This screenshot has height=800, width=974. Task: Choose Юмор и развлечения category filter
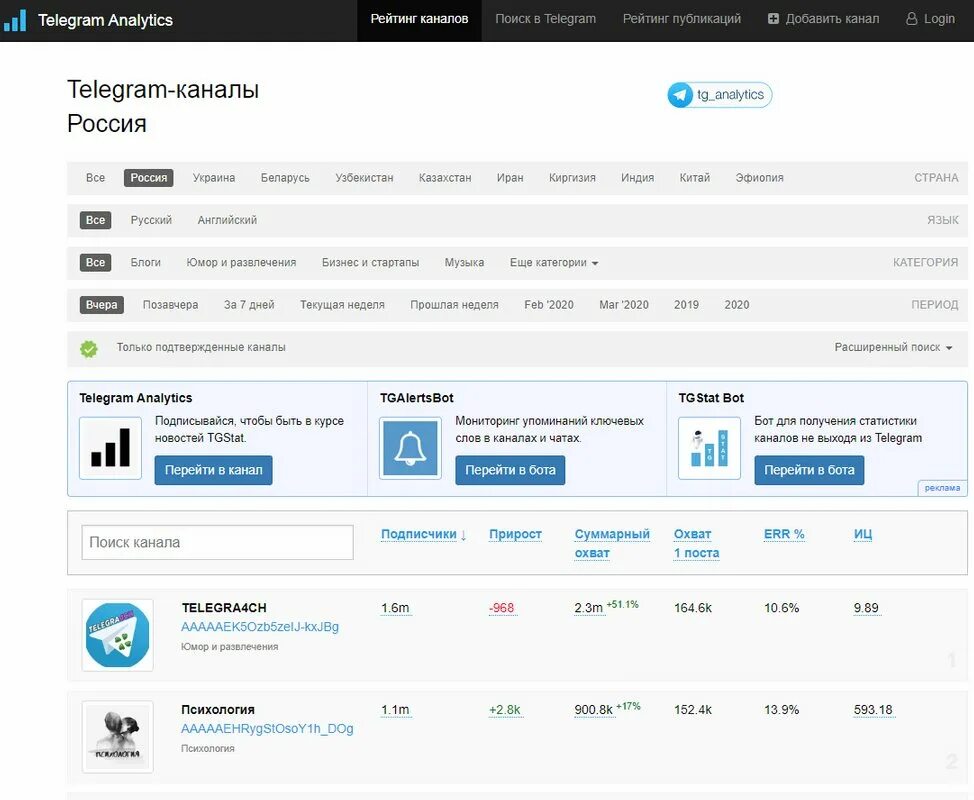click(x=241, y=262)
